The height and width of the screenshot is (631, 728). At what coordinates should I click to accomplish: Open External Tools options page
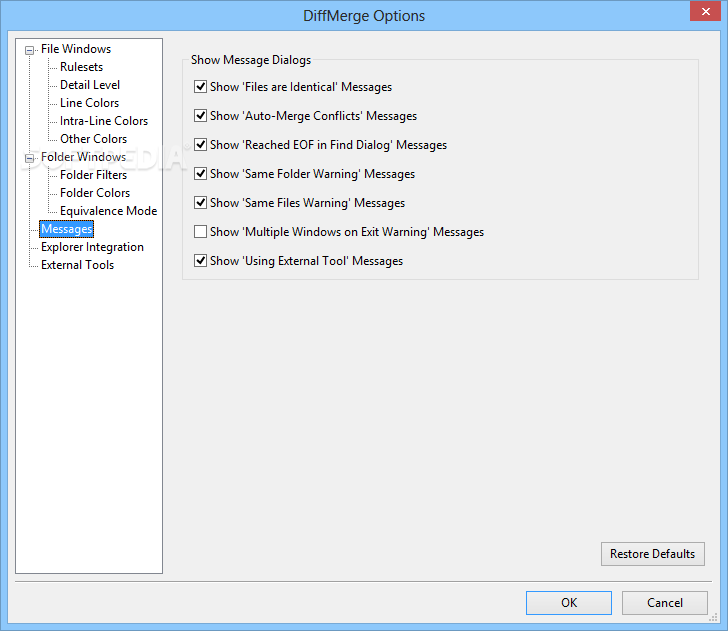coord(77,265)
